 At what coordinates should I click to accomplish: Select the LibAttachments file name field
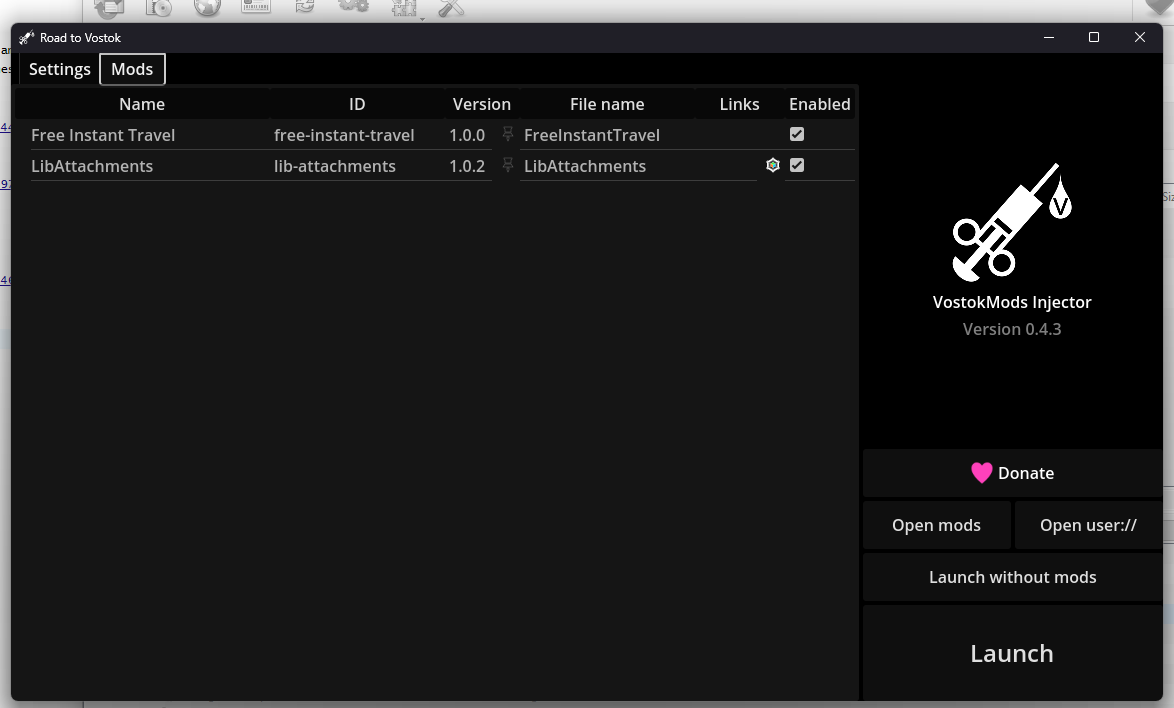637,166
